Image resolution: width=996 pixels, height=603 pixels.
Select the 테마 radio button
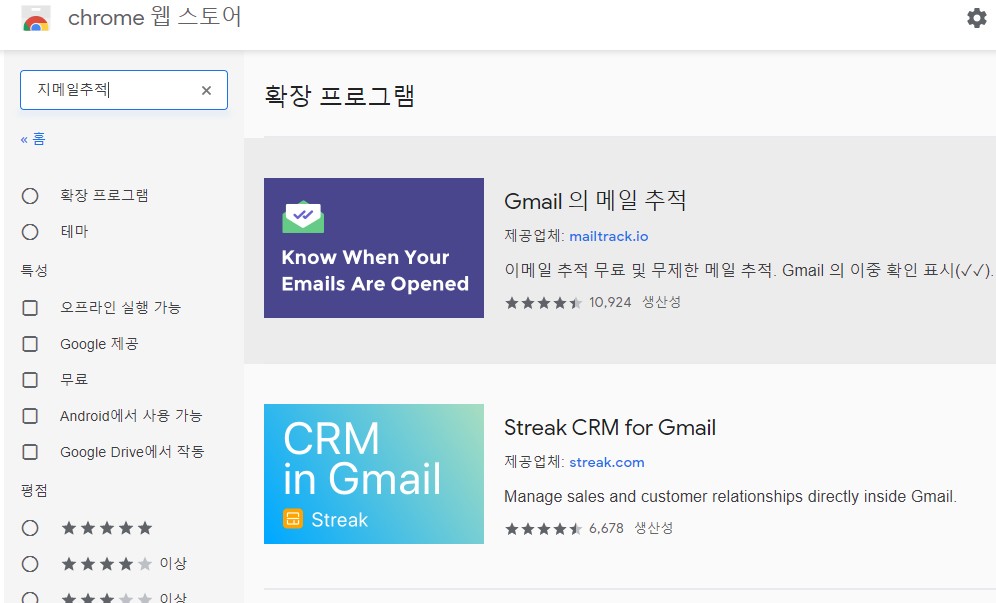pyautogui.click(x=30, y=232)
